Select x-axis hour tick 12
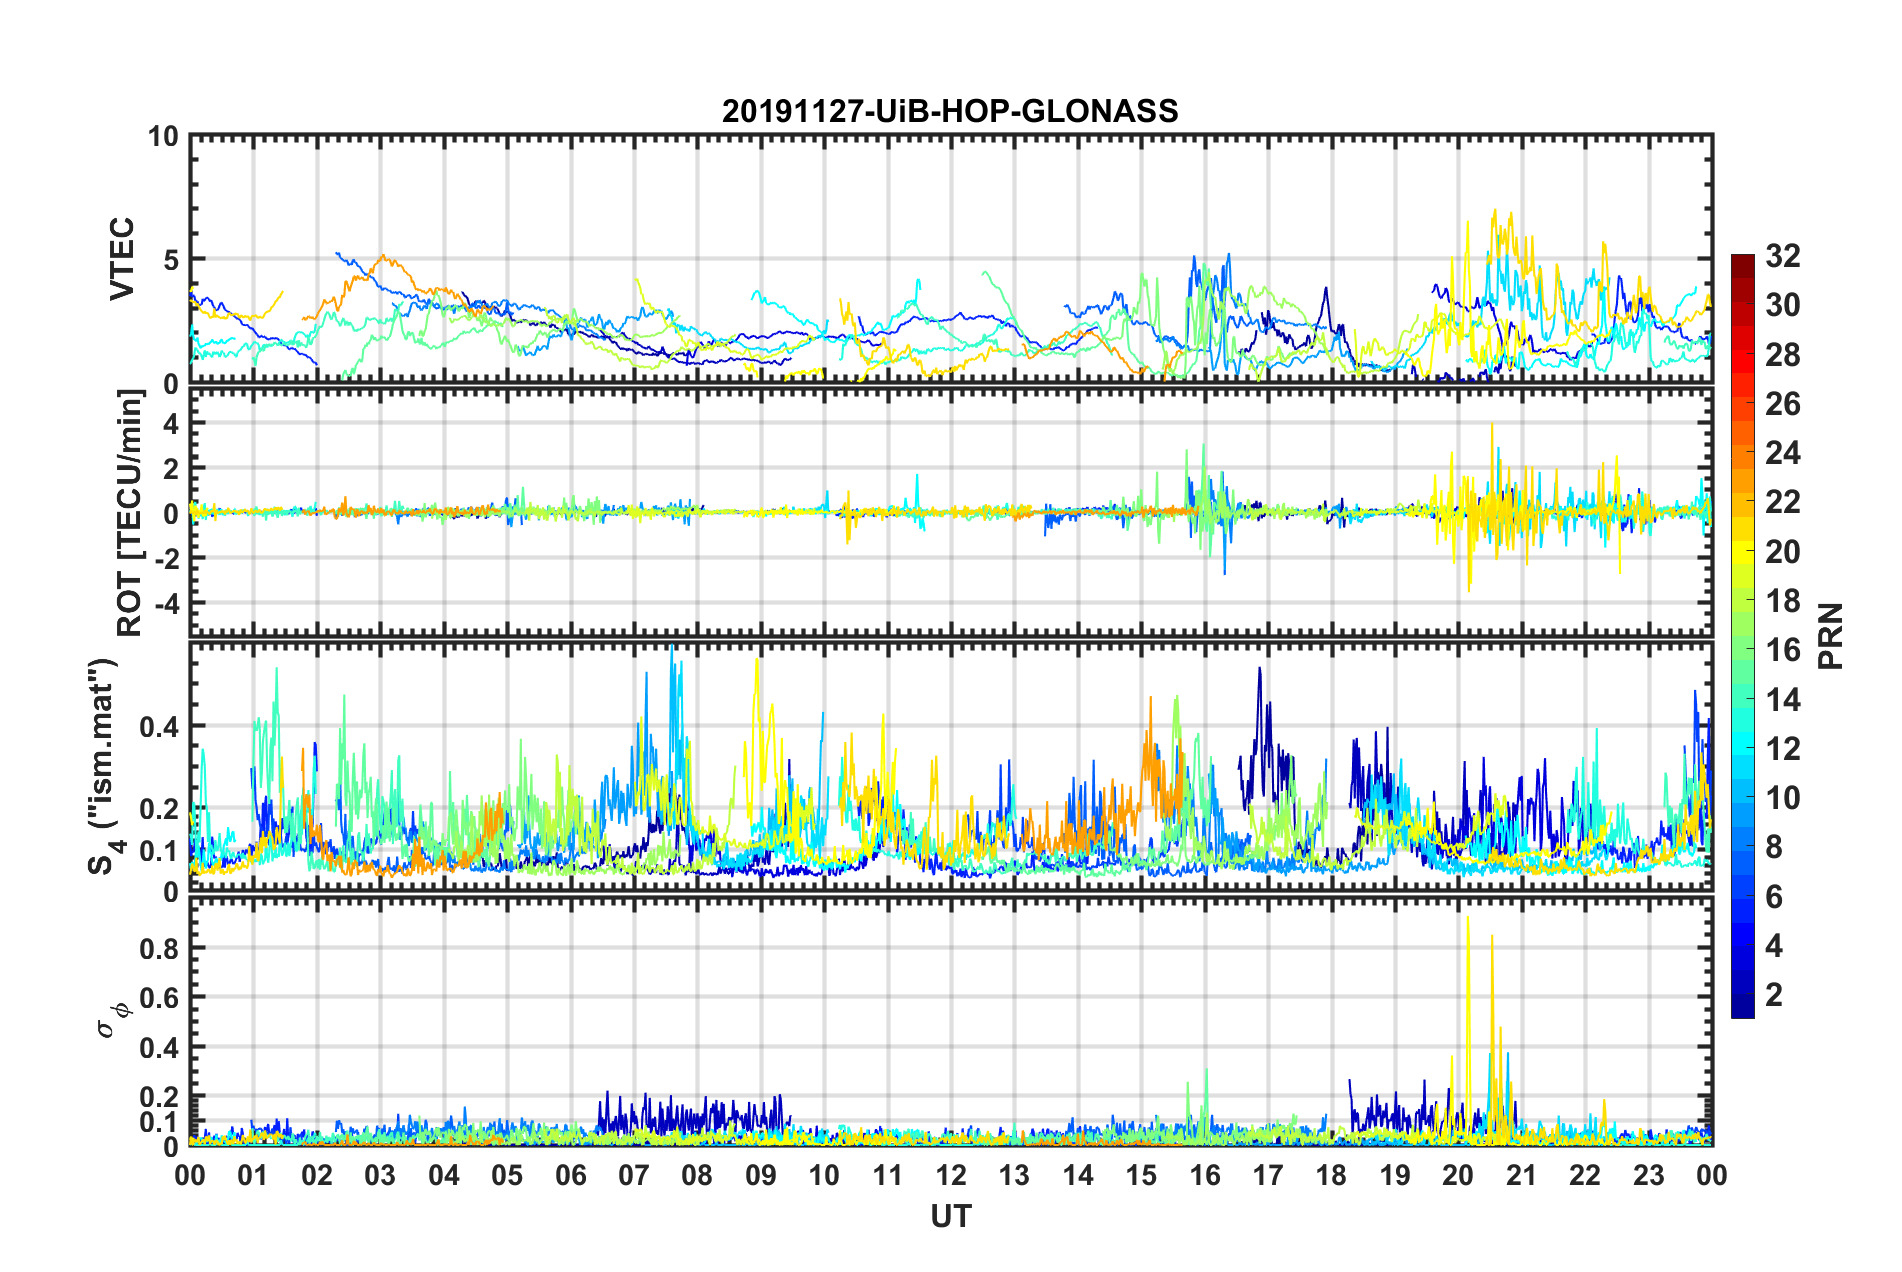Image resolution: width=1902 pixels, height=1272 pixels. point(951,1175)
